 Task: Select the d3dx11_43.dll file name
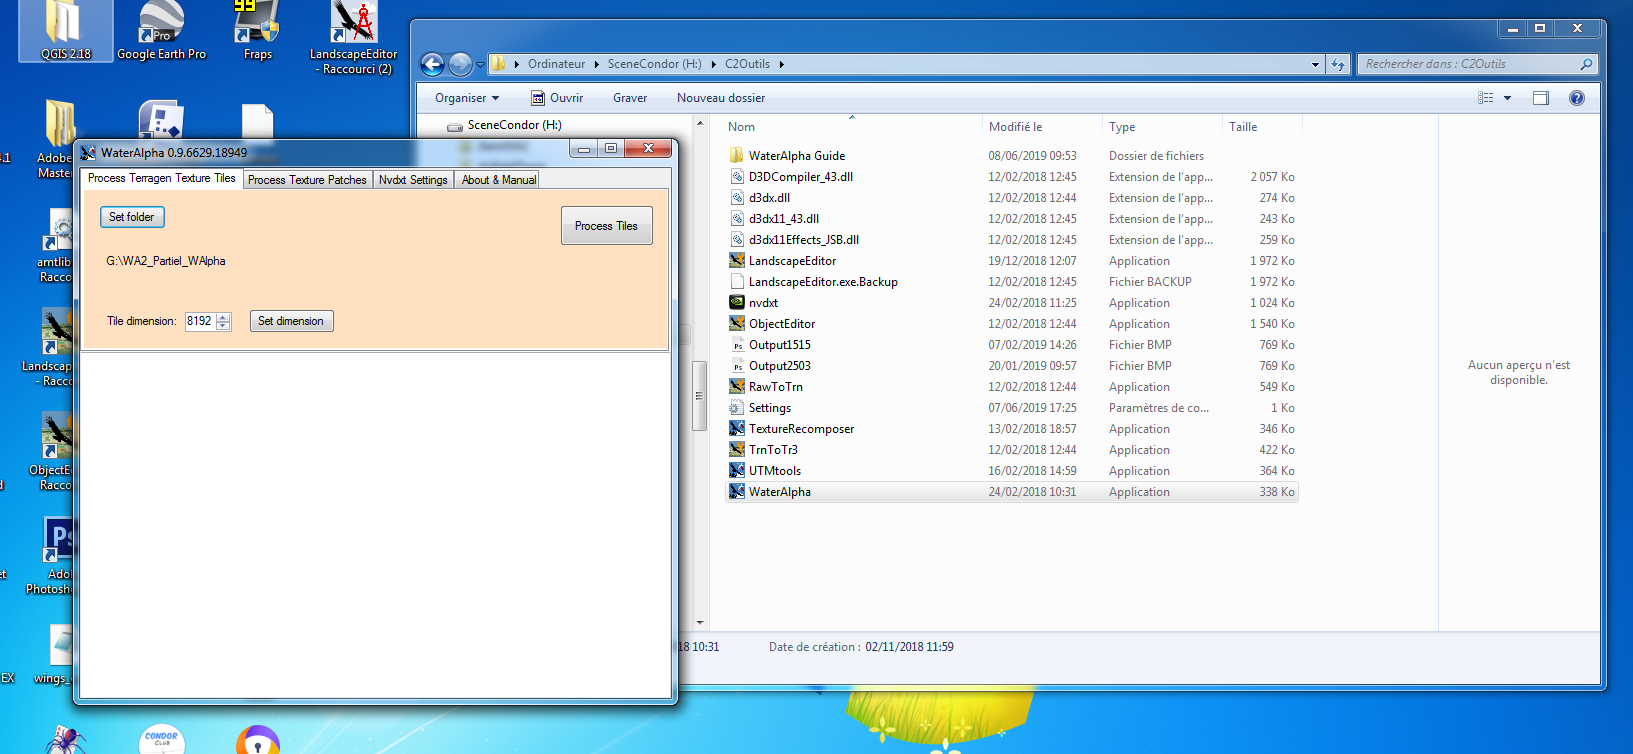pyautogui.click(x=784, y=219)
